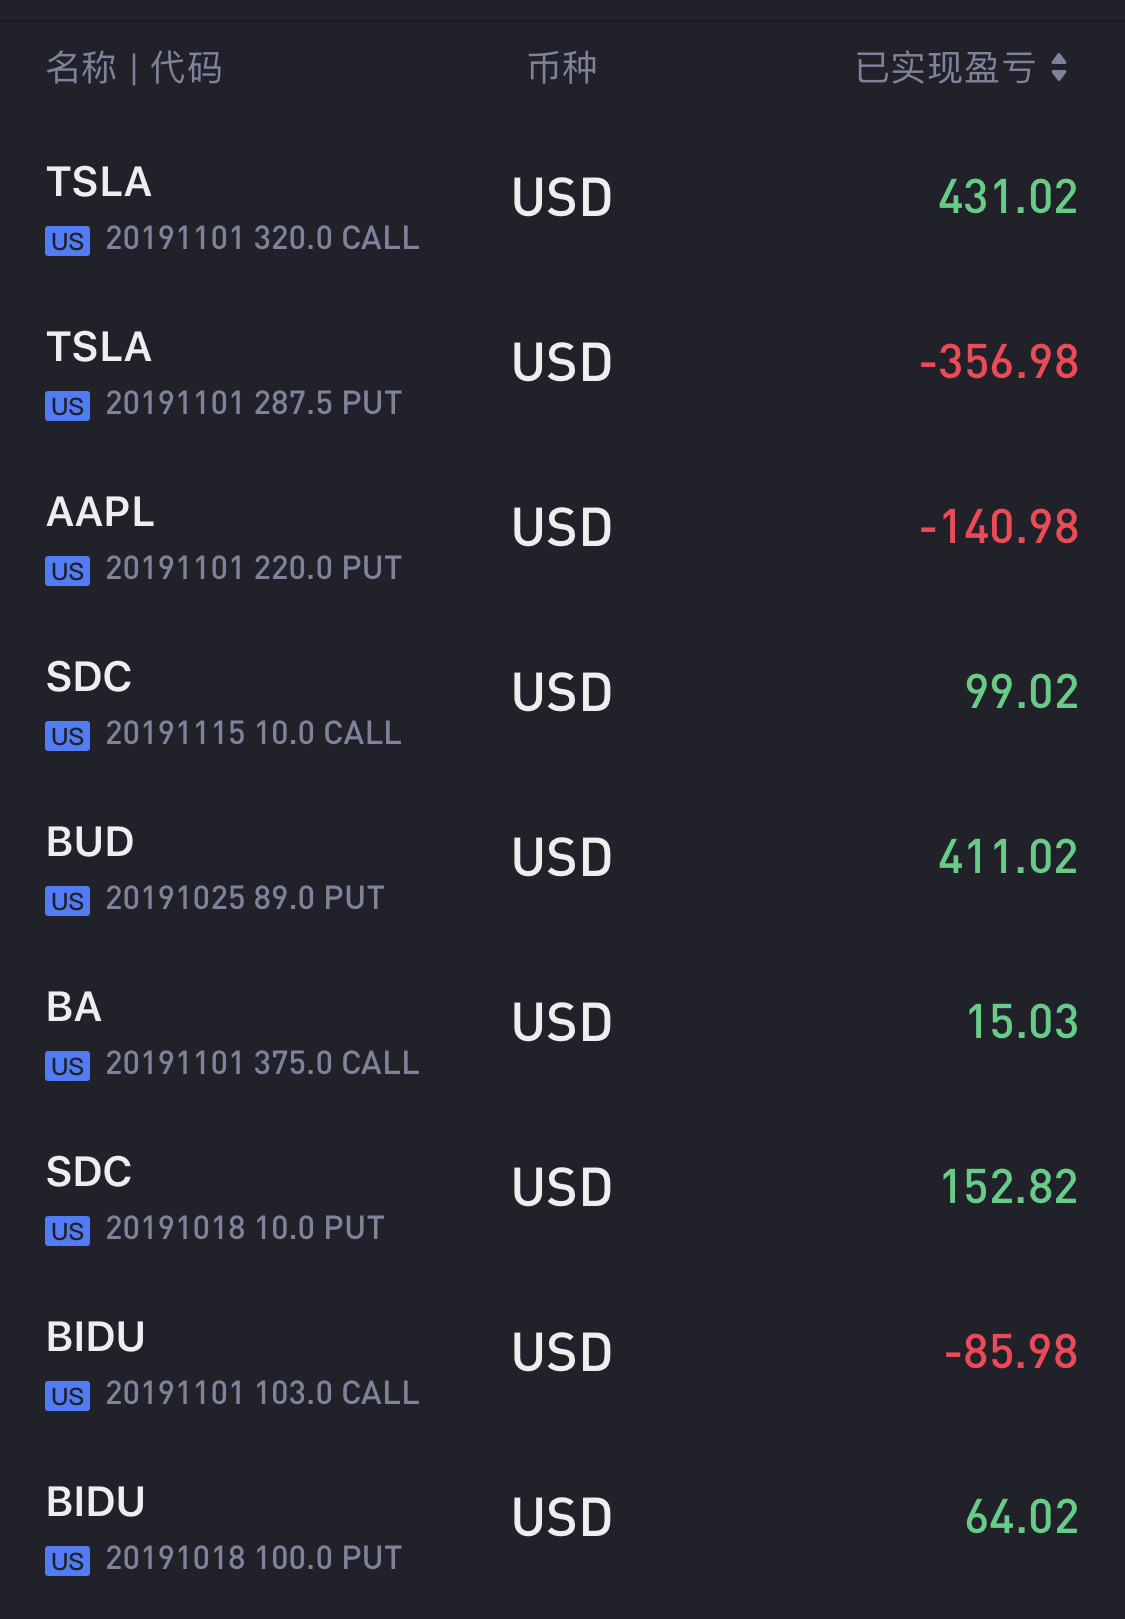Click the 已实现盈亏 column header
1125x1619 pixels.
click(944, 68)
